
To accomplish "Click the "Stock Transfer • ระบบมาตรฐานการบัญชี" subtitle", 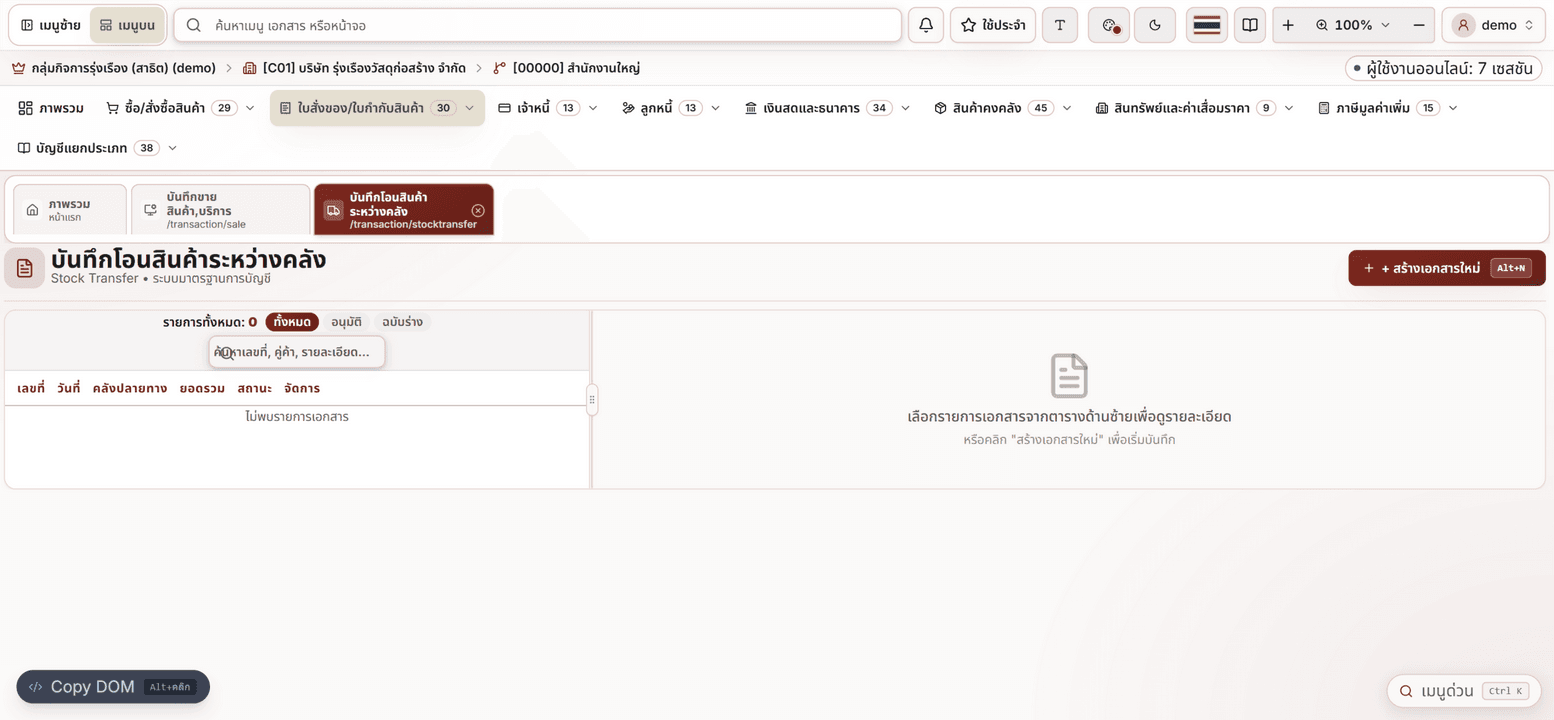I will coord(161,279).
